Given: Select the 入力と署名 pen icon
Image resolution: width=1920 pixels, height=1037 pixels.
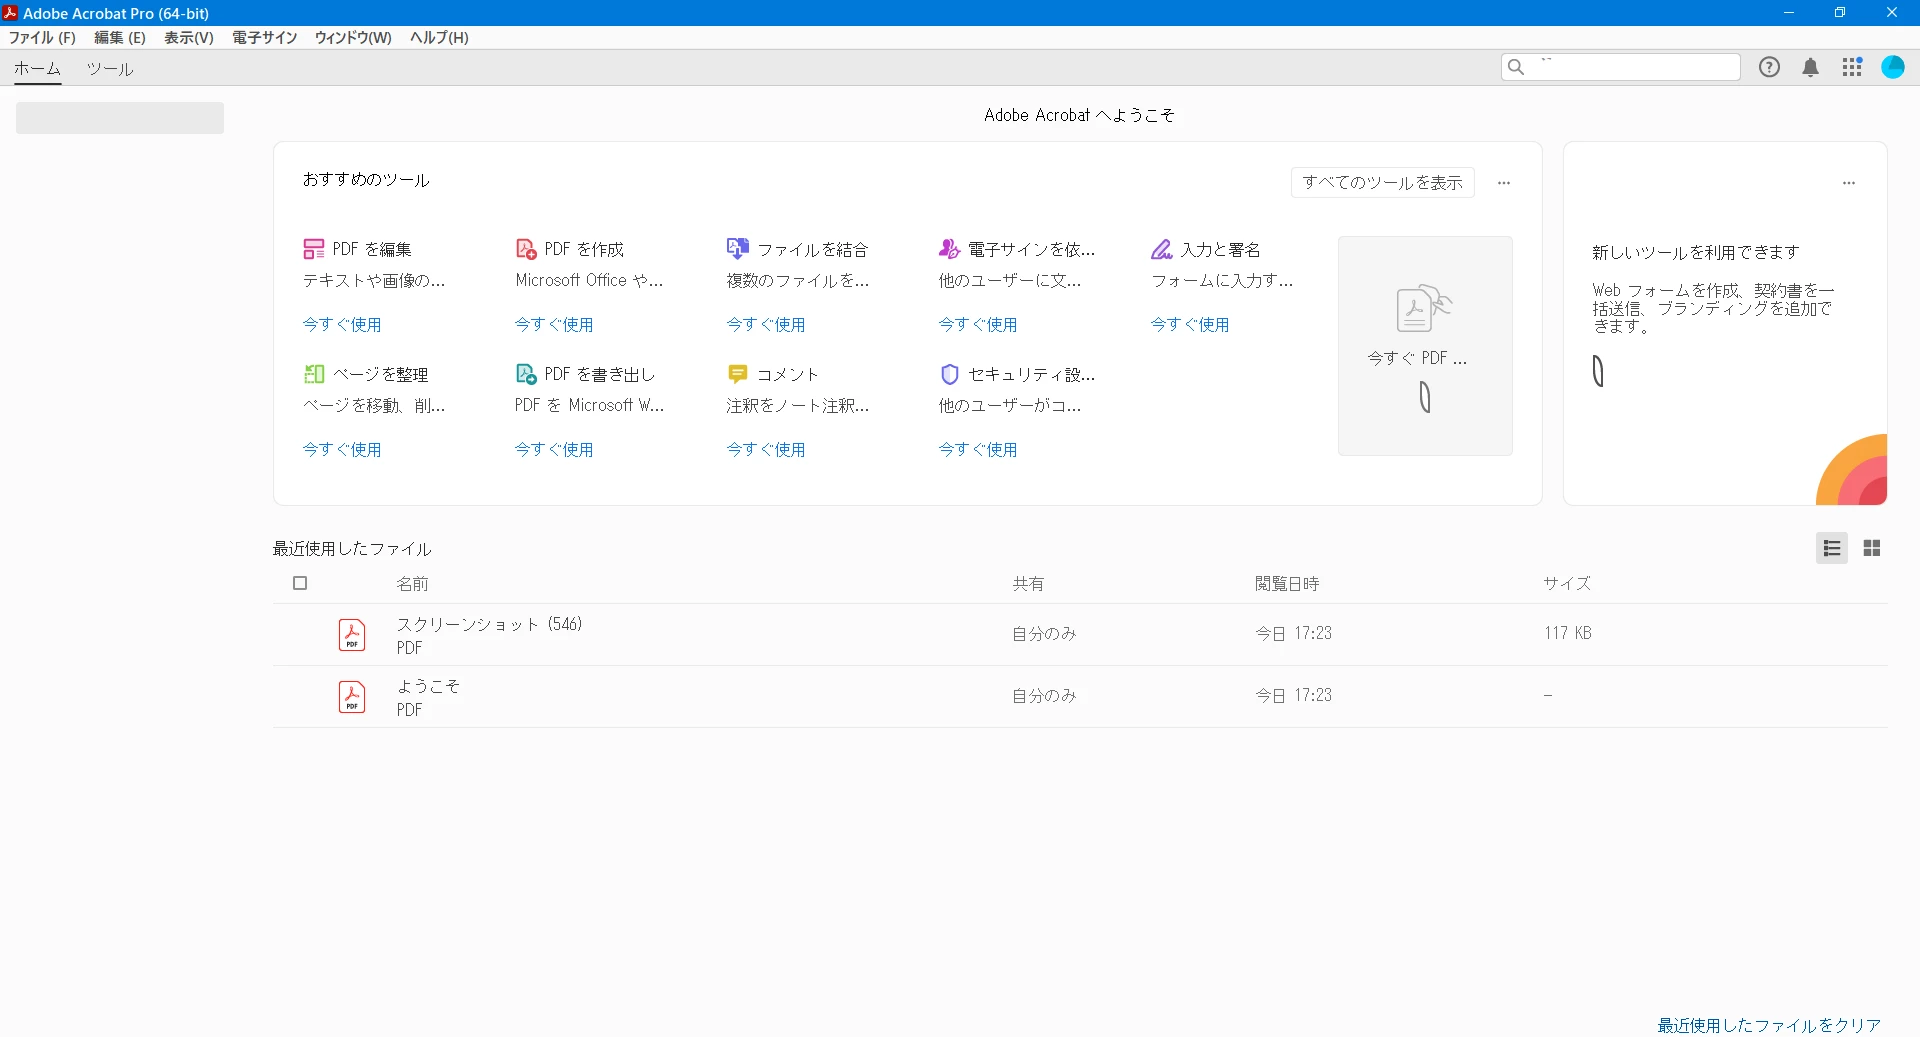Looking at the screenshot, I should coord(1162,249).
